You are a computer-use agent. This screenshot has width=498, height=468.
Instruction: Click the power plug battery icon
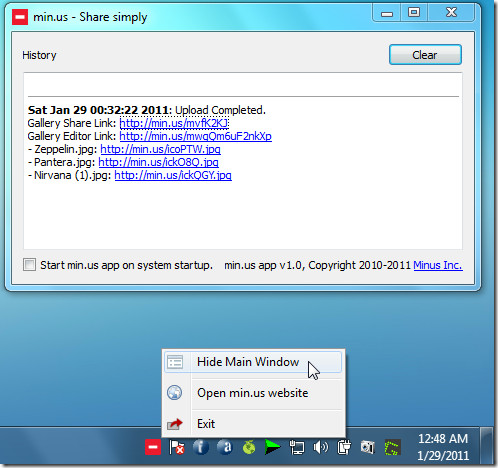coord(344,447)
